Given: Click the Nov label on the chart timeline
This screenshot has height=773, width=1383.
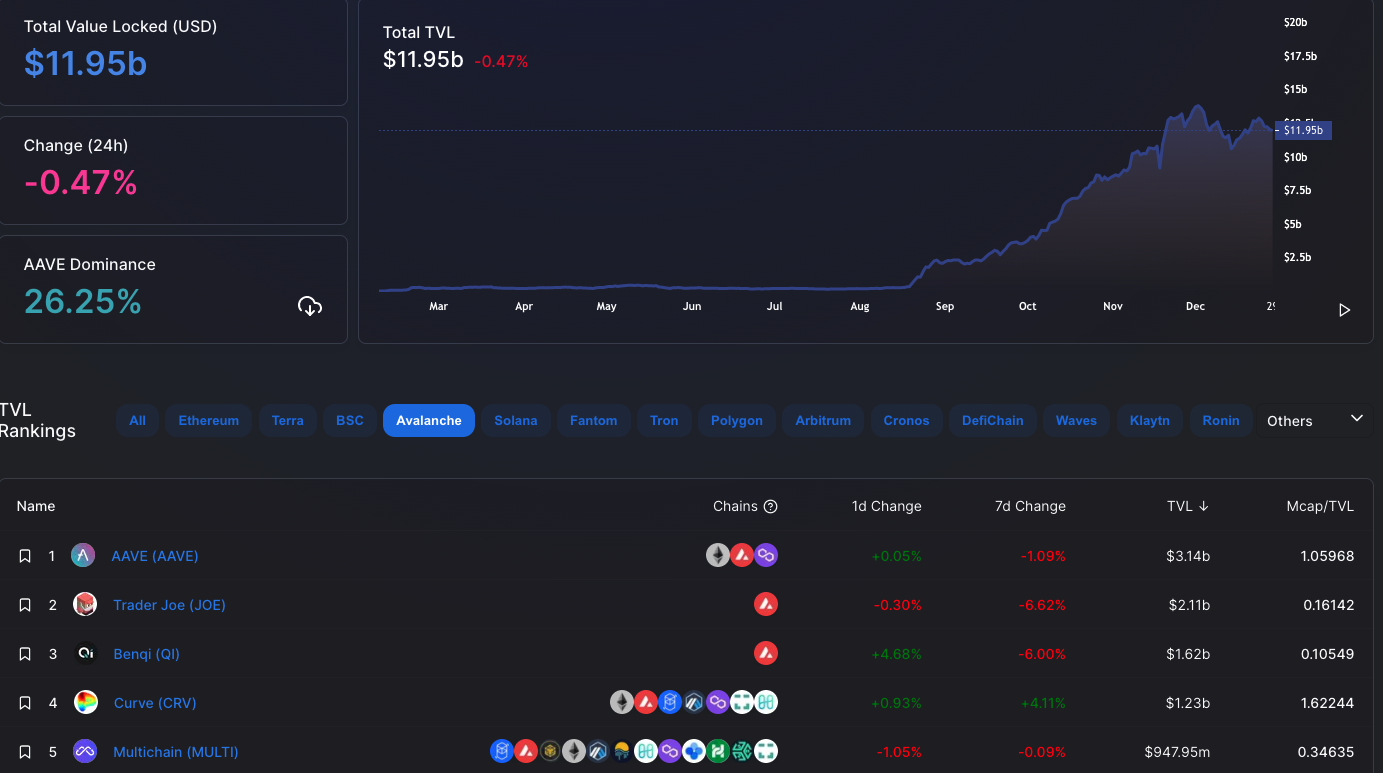Looking at the screenshot, I should pos(1113,306).
